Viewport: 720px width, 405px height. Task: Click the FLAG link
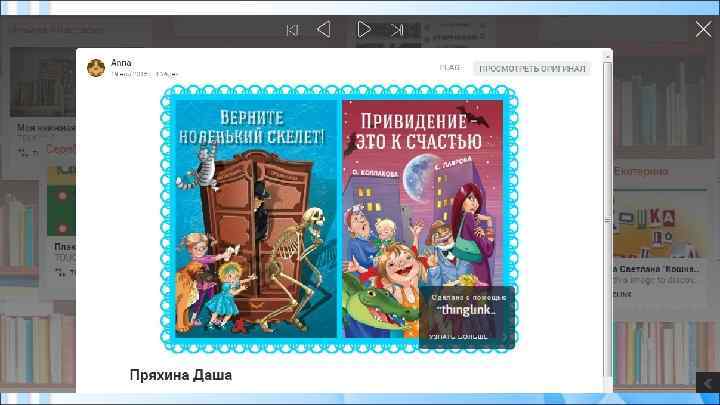click(x=450, y=68)
